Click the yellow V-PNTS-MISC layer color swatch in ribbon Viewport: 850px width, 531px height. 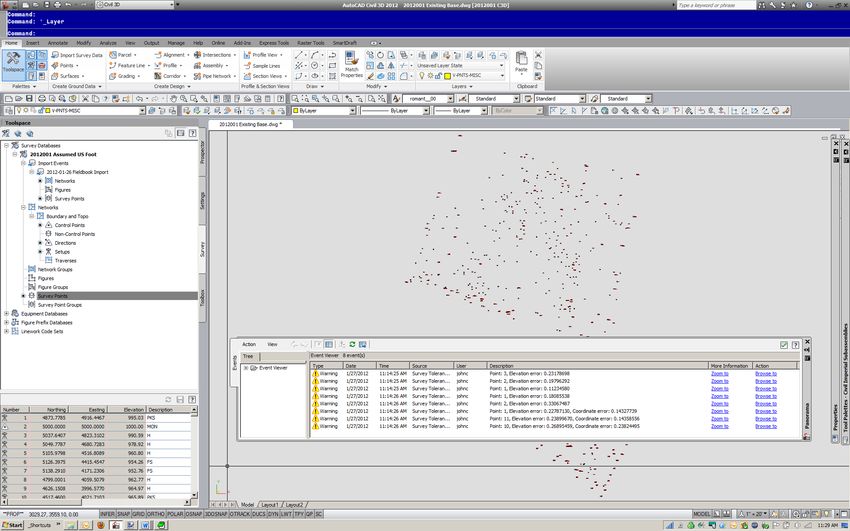point(448,76)
